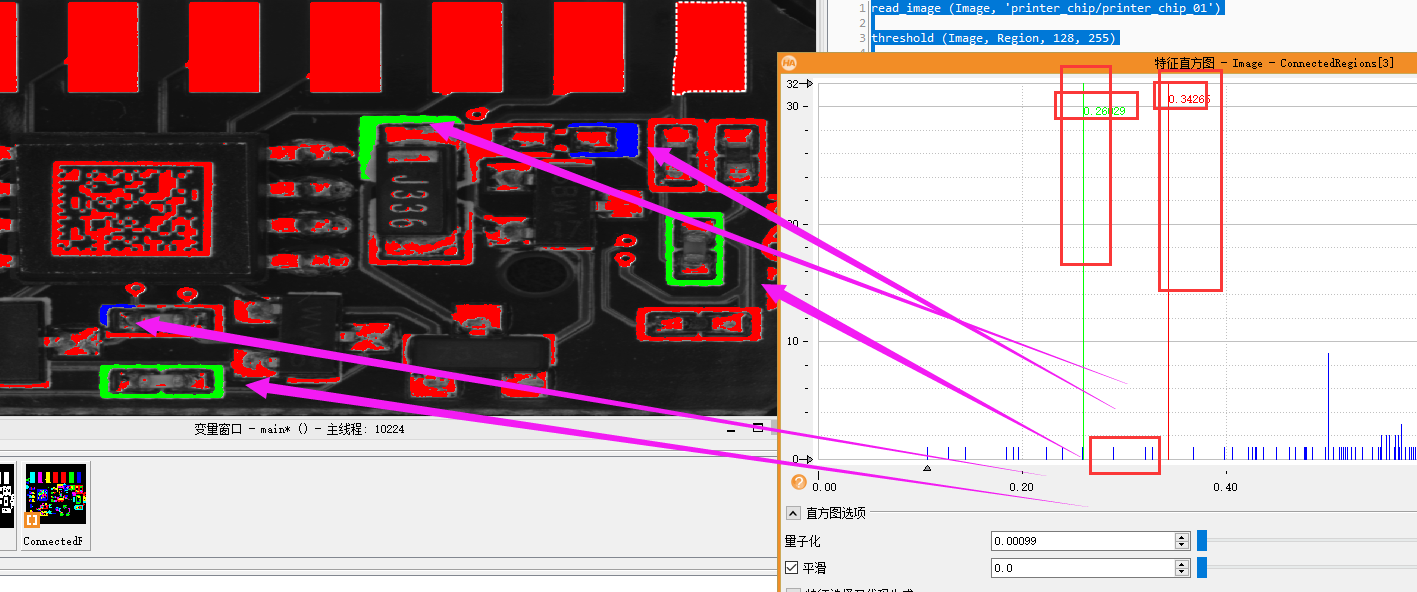Enable the 特征选择 checkbox at panel bottom
The height and width of the screenshot is (592, 1417).
794,590
